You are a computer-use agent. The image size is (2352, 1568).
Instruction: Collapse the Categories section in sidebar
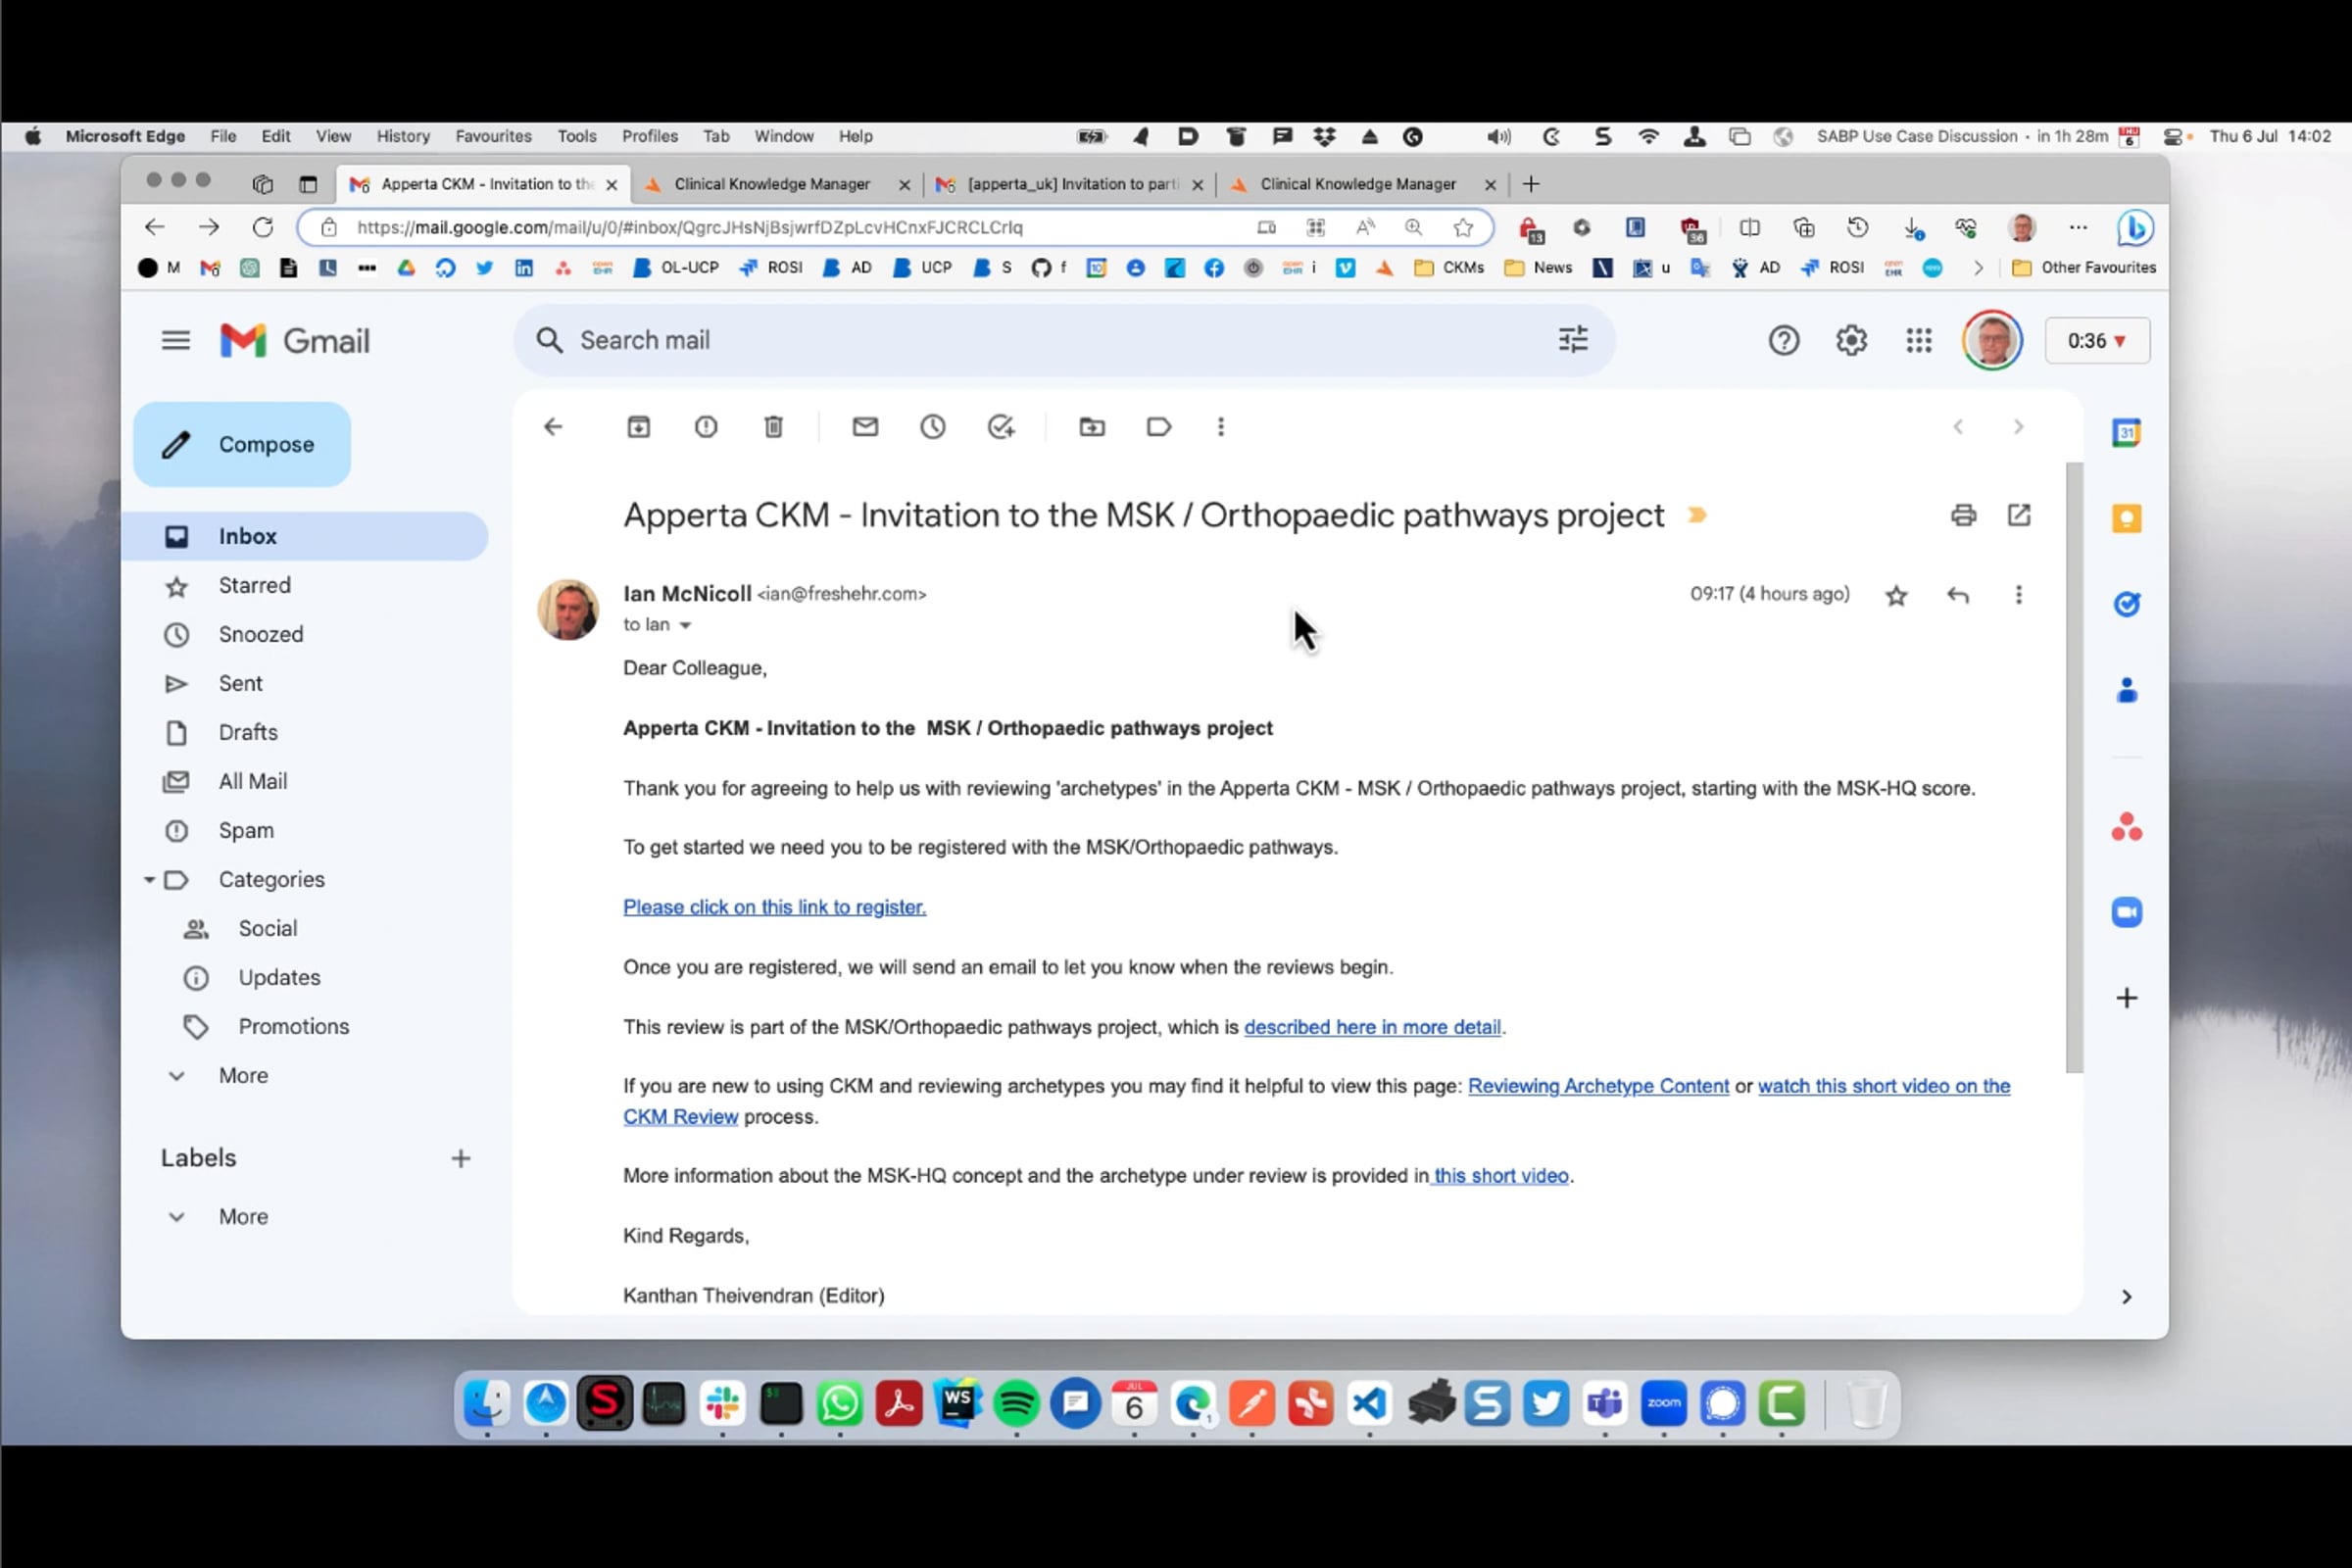tap(149, 880)
